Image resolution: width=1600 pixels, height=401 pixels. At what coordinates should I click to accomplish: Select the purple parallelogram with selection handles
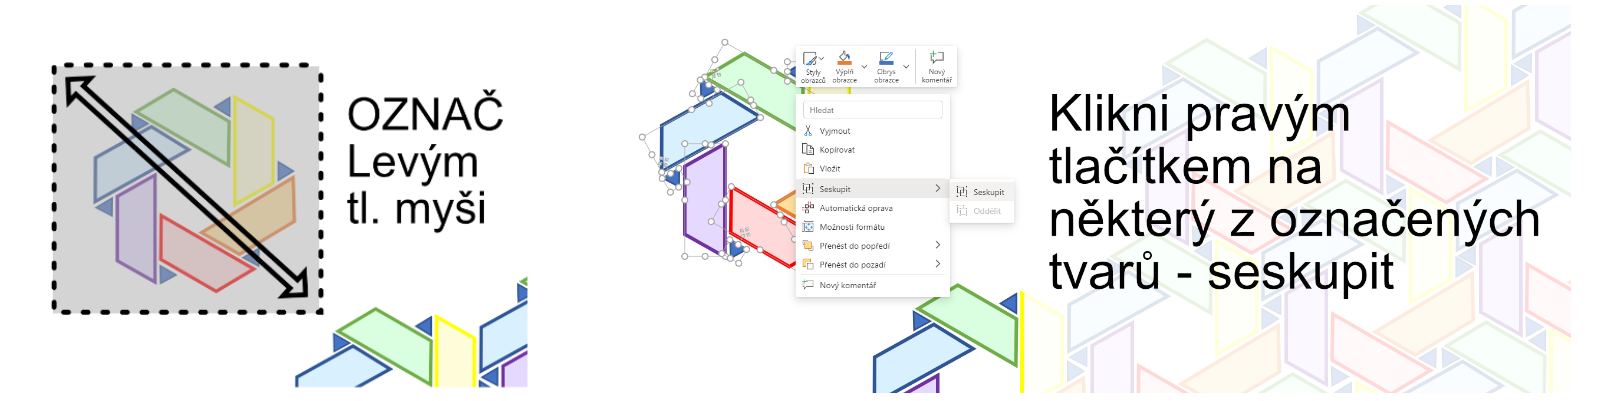(703, 198)
